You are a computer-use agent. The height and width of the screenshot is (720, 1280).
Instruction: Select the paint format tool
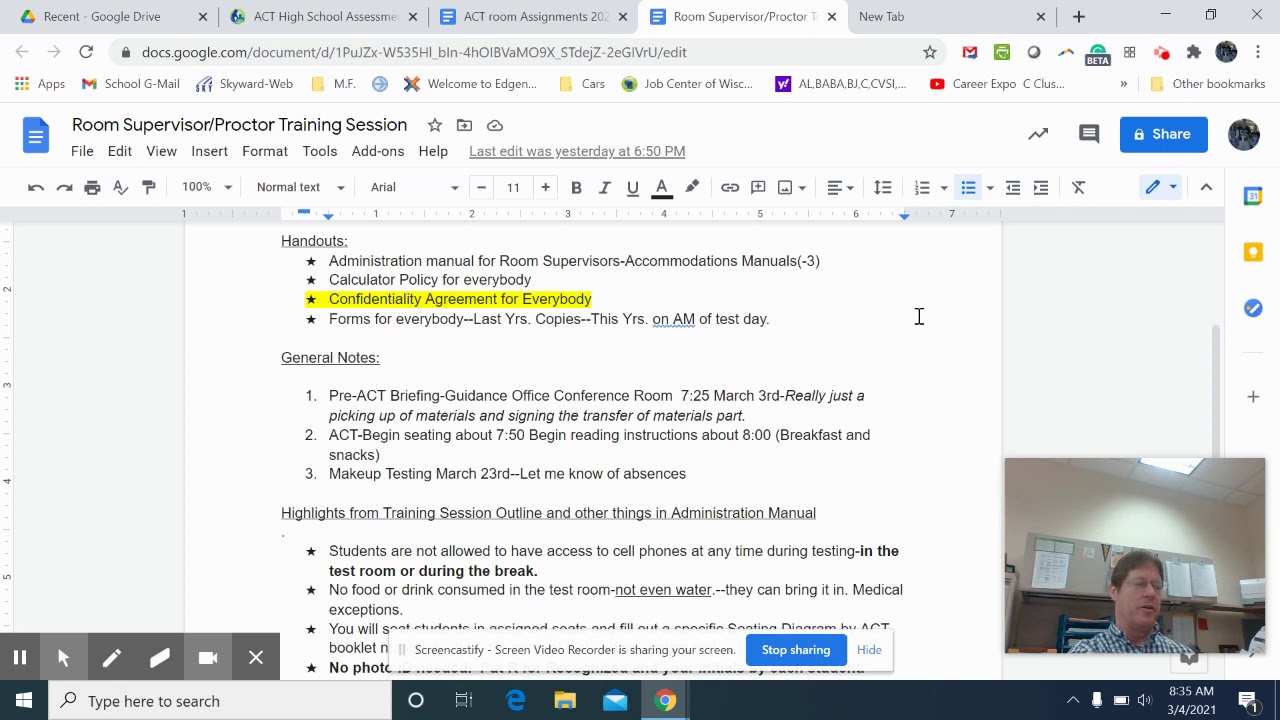(149, 187)
